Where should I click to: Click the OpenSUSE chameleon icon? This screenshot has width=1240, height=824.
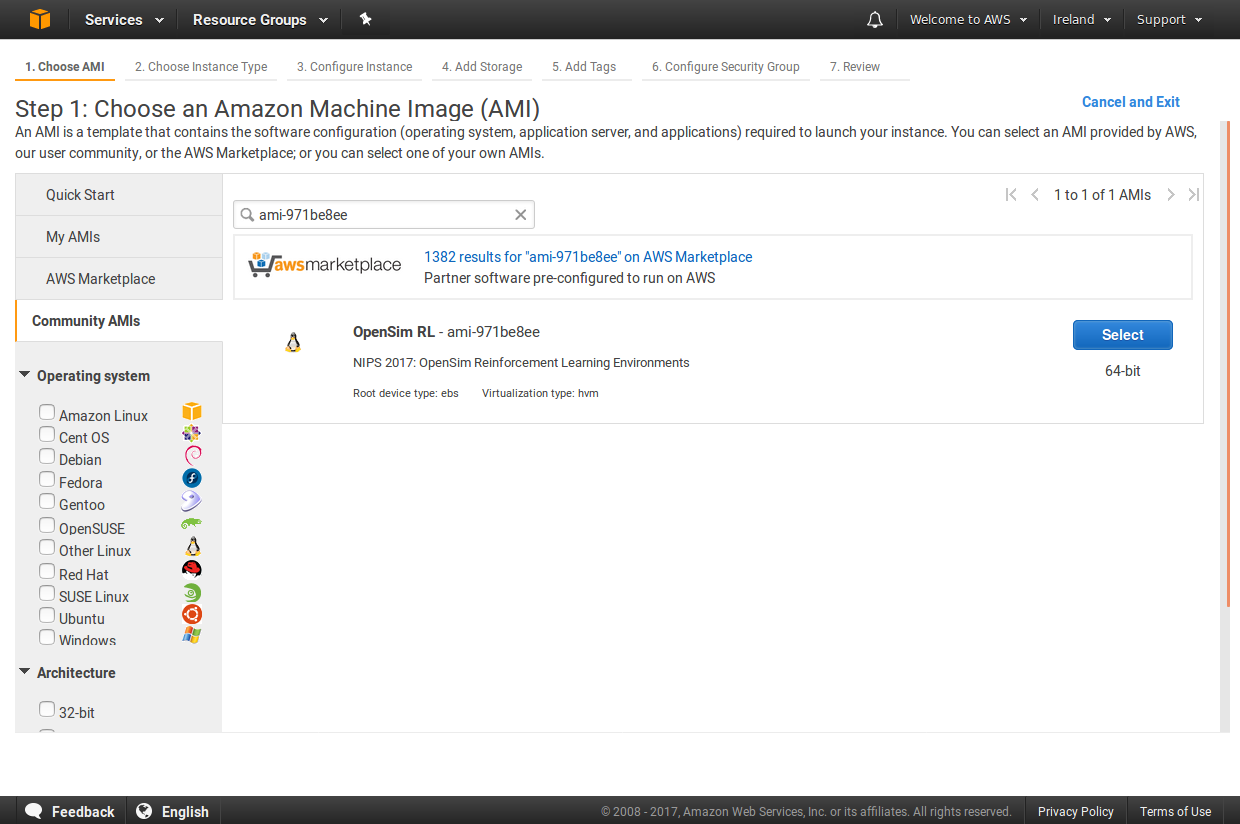pos(192,524)
